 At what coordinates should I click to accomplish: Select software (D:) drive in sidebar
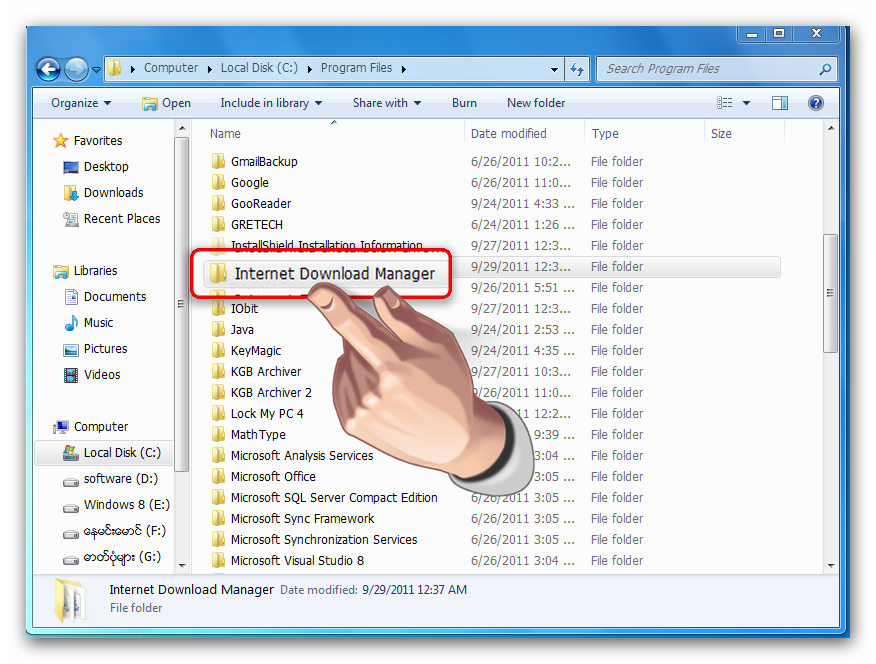point(111,479)
